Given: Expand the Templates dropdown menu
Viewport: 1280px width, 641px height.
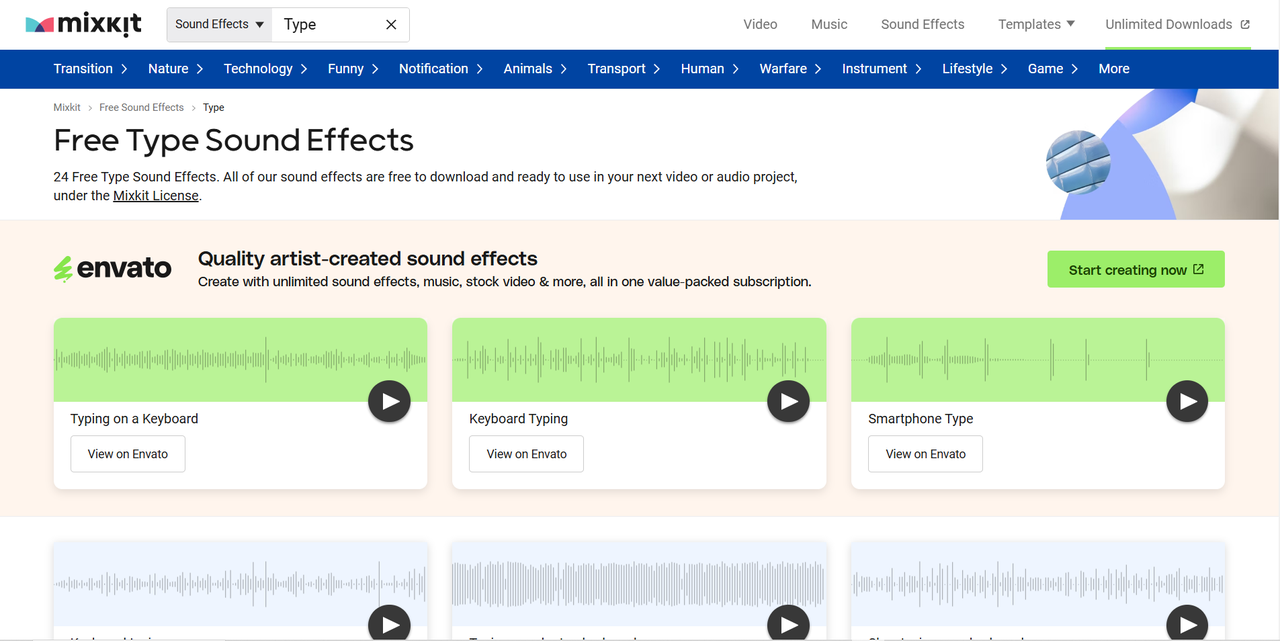Looking at the screenshot, I should pos(1036,24).
